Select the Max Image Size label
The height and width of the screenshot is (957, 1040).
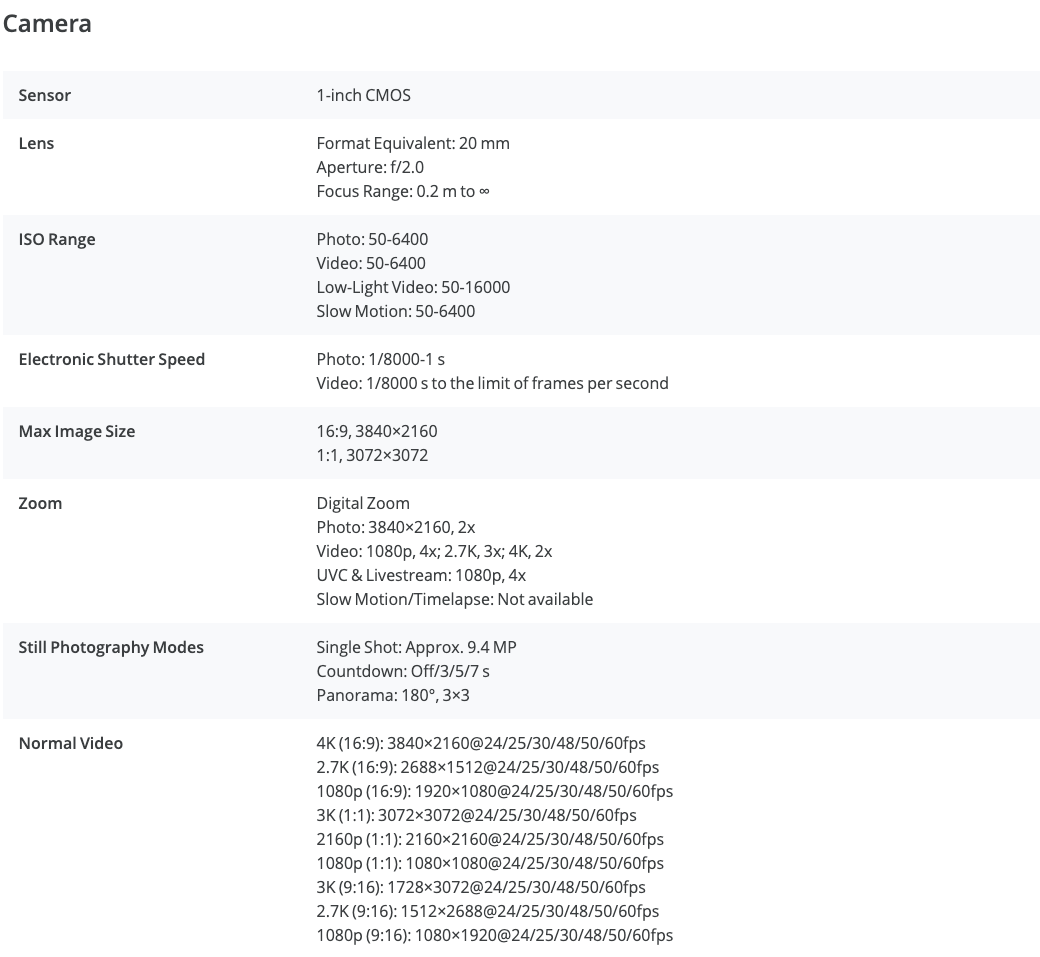tap(77, 431)
